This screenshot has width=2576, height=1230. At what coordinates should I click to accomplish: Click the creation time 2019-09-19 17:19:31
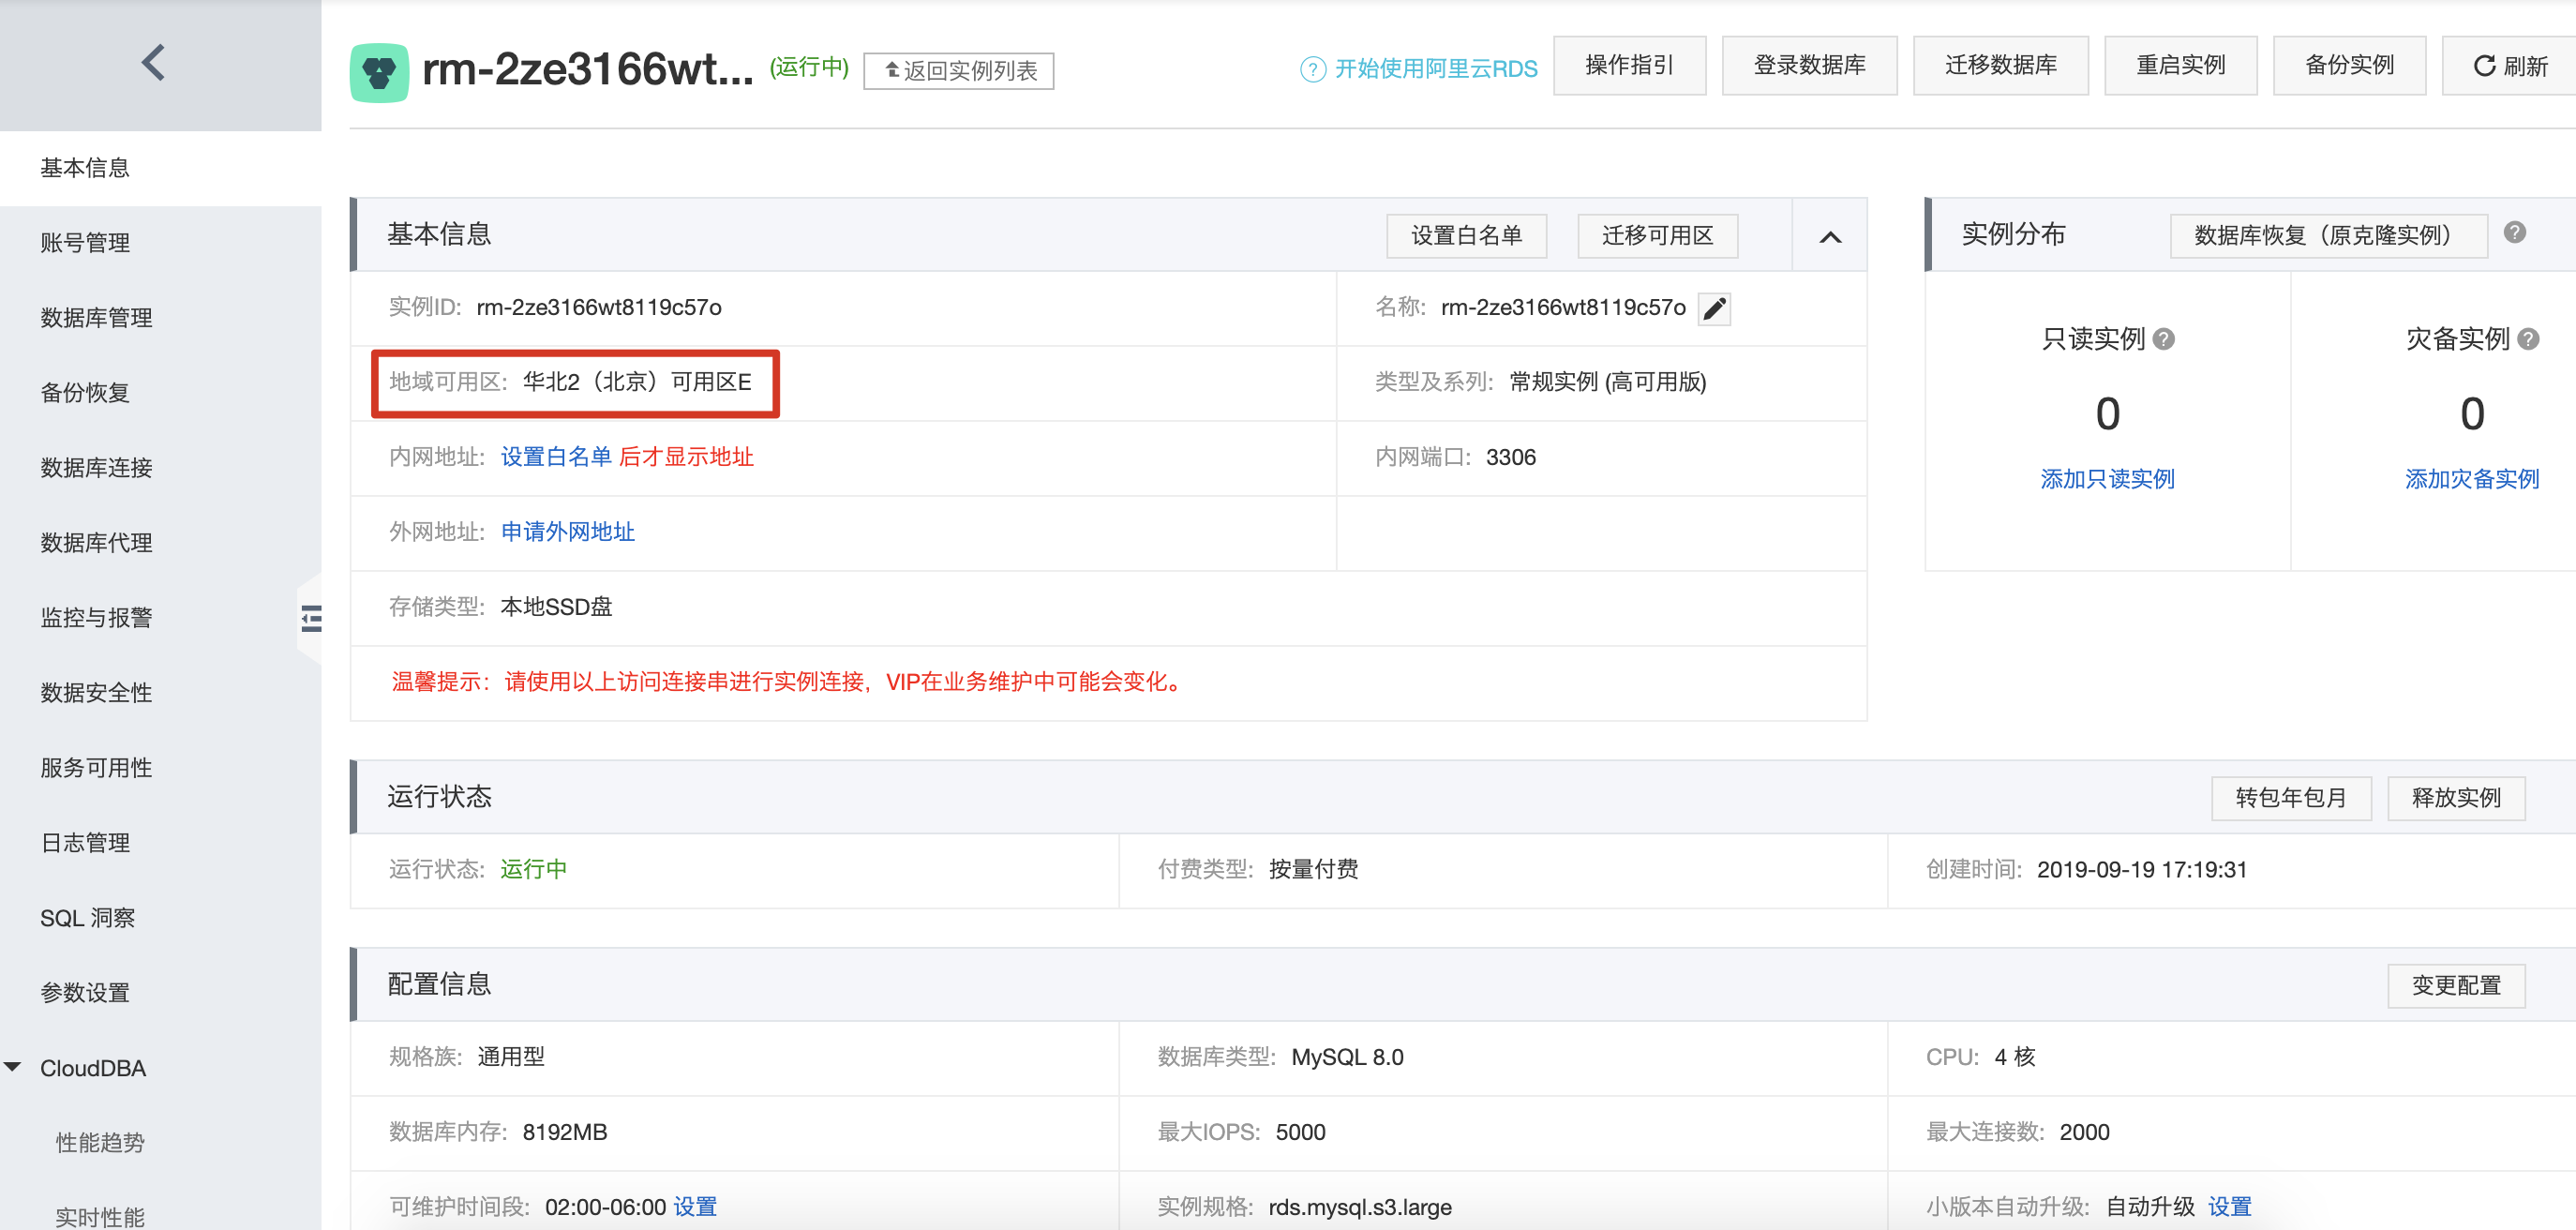coord(2142,870)
